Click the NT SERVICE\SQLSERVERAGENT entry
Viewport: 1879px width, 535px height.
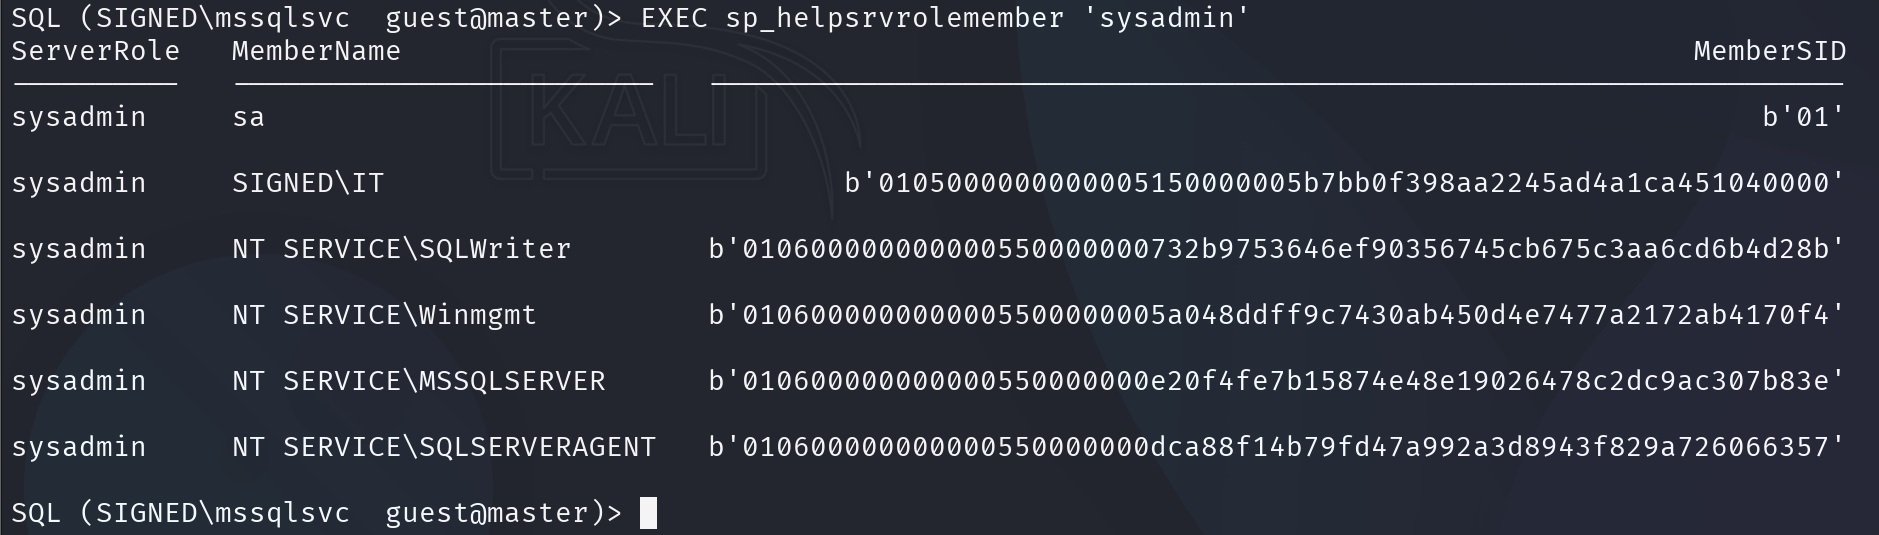443,447
